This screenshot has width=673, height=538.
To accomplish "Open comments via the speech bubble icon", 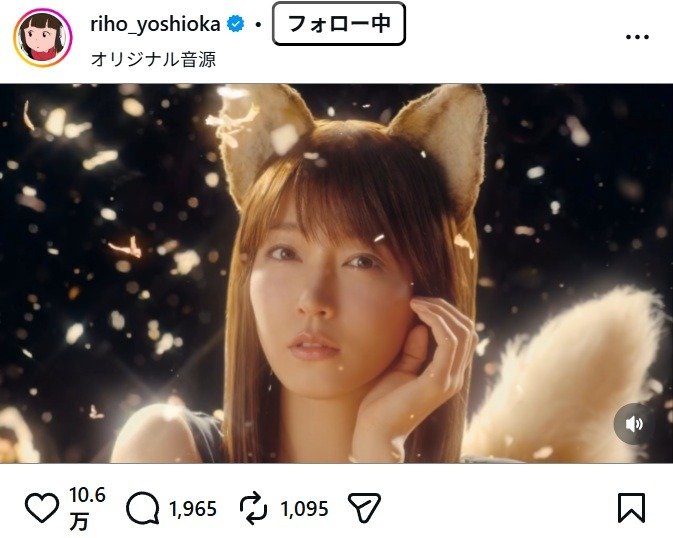I will click(142, 508).
